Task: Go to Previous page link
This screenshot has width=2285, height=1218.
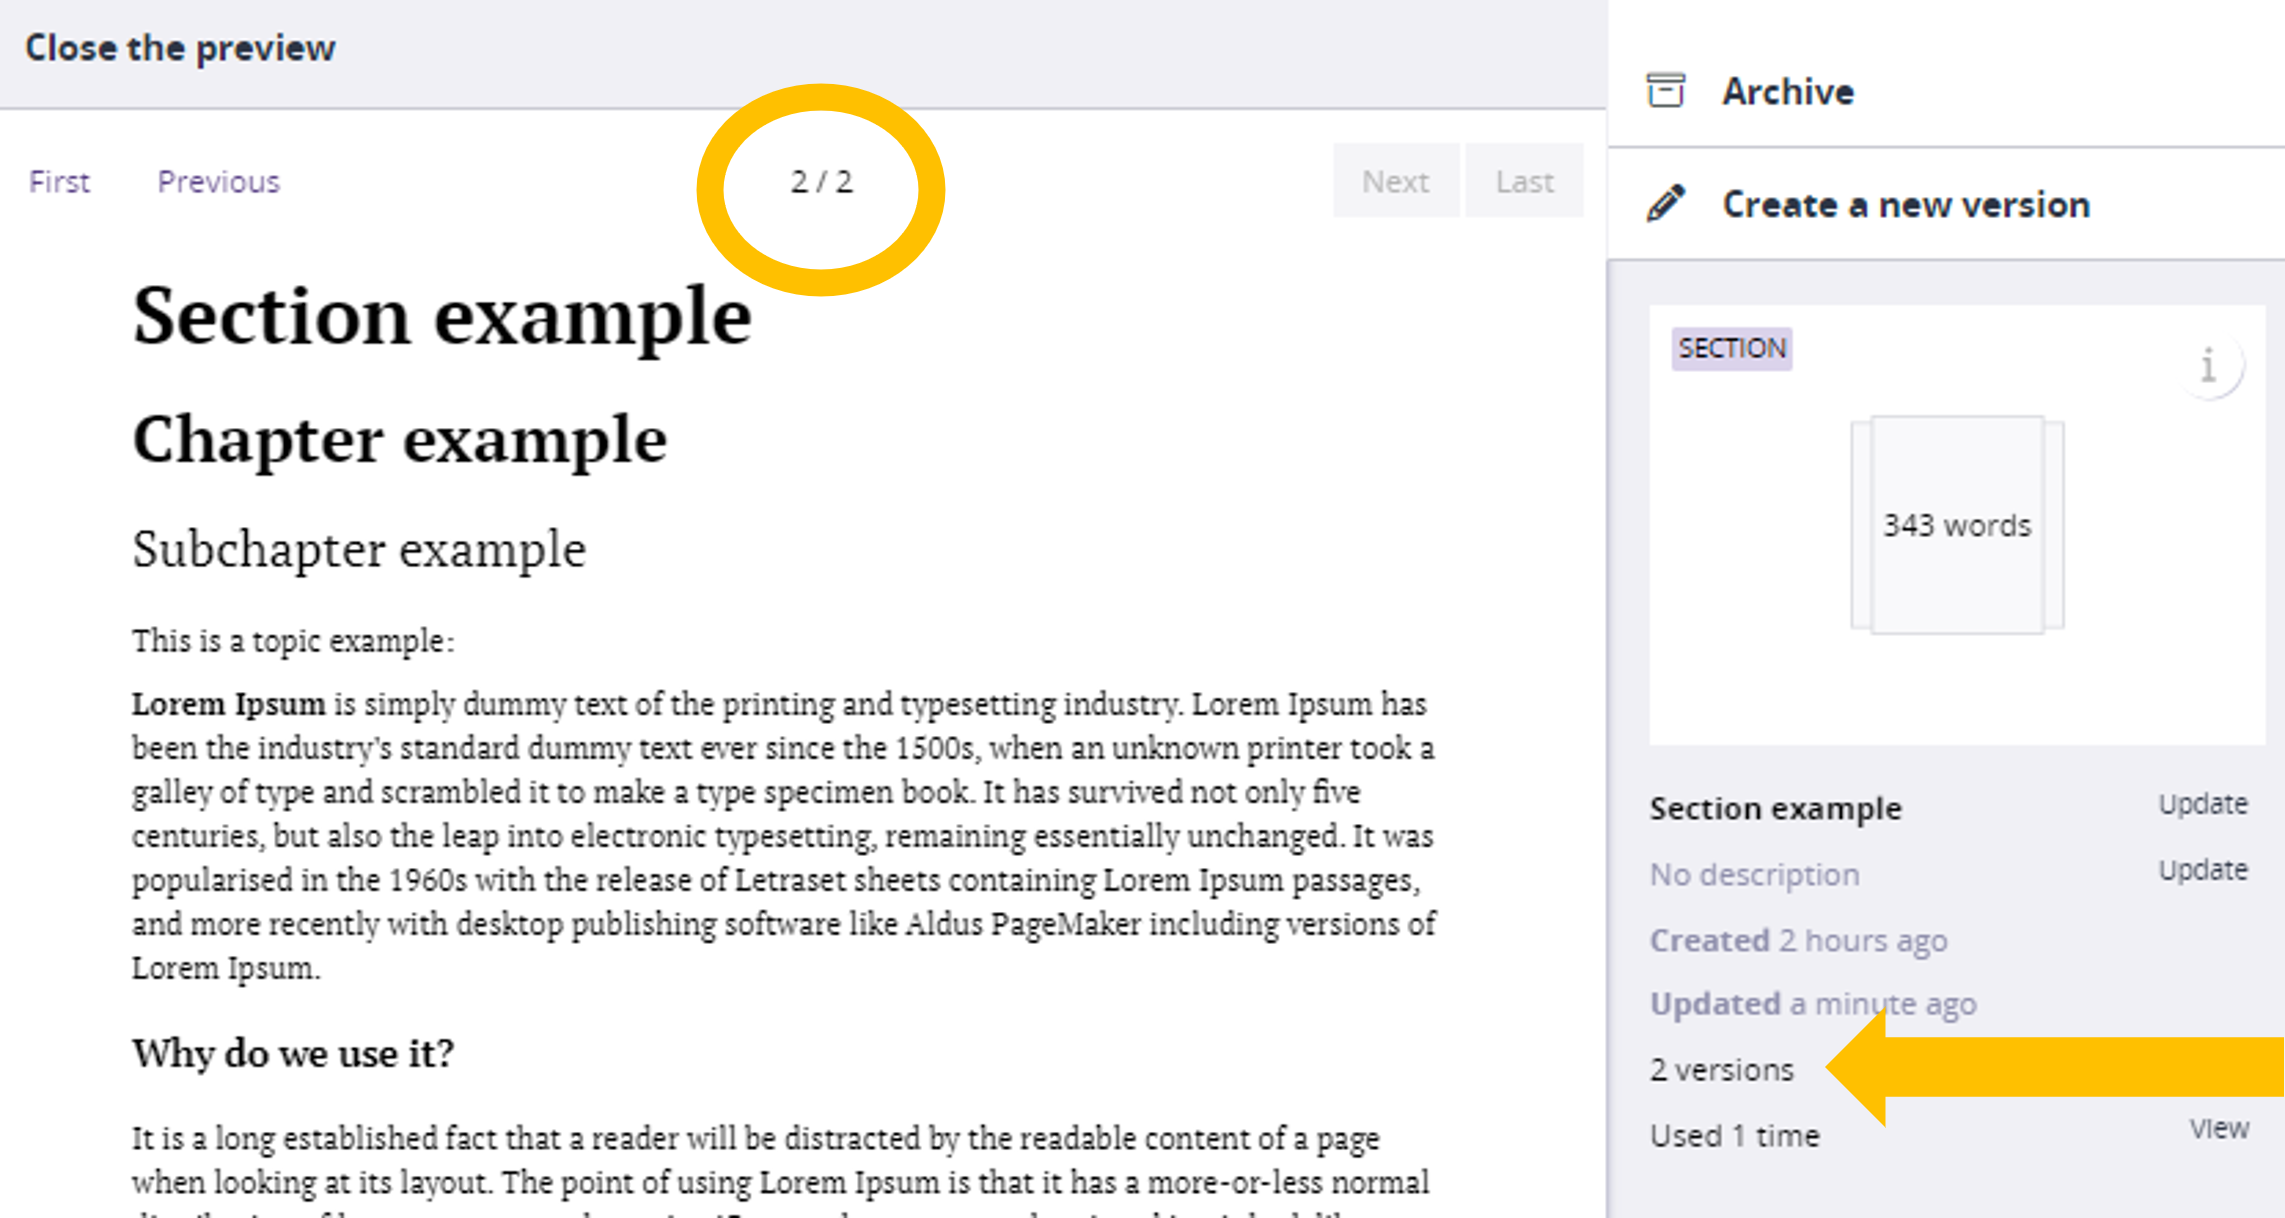Action: click(218, 182)
